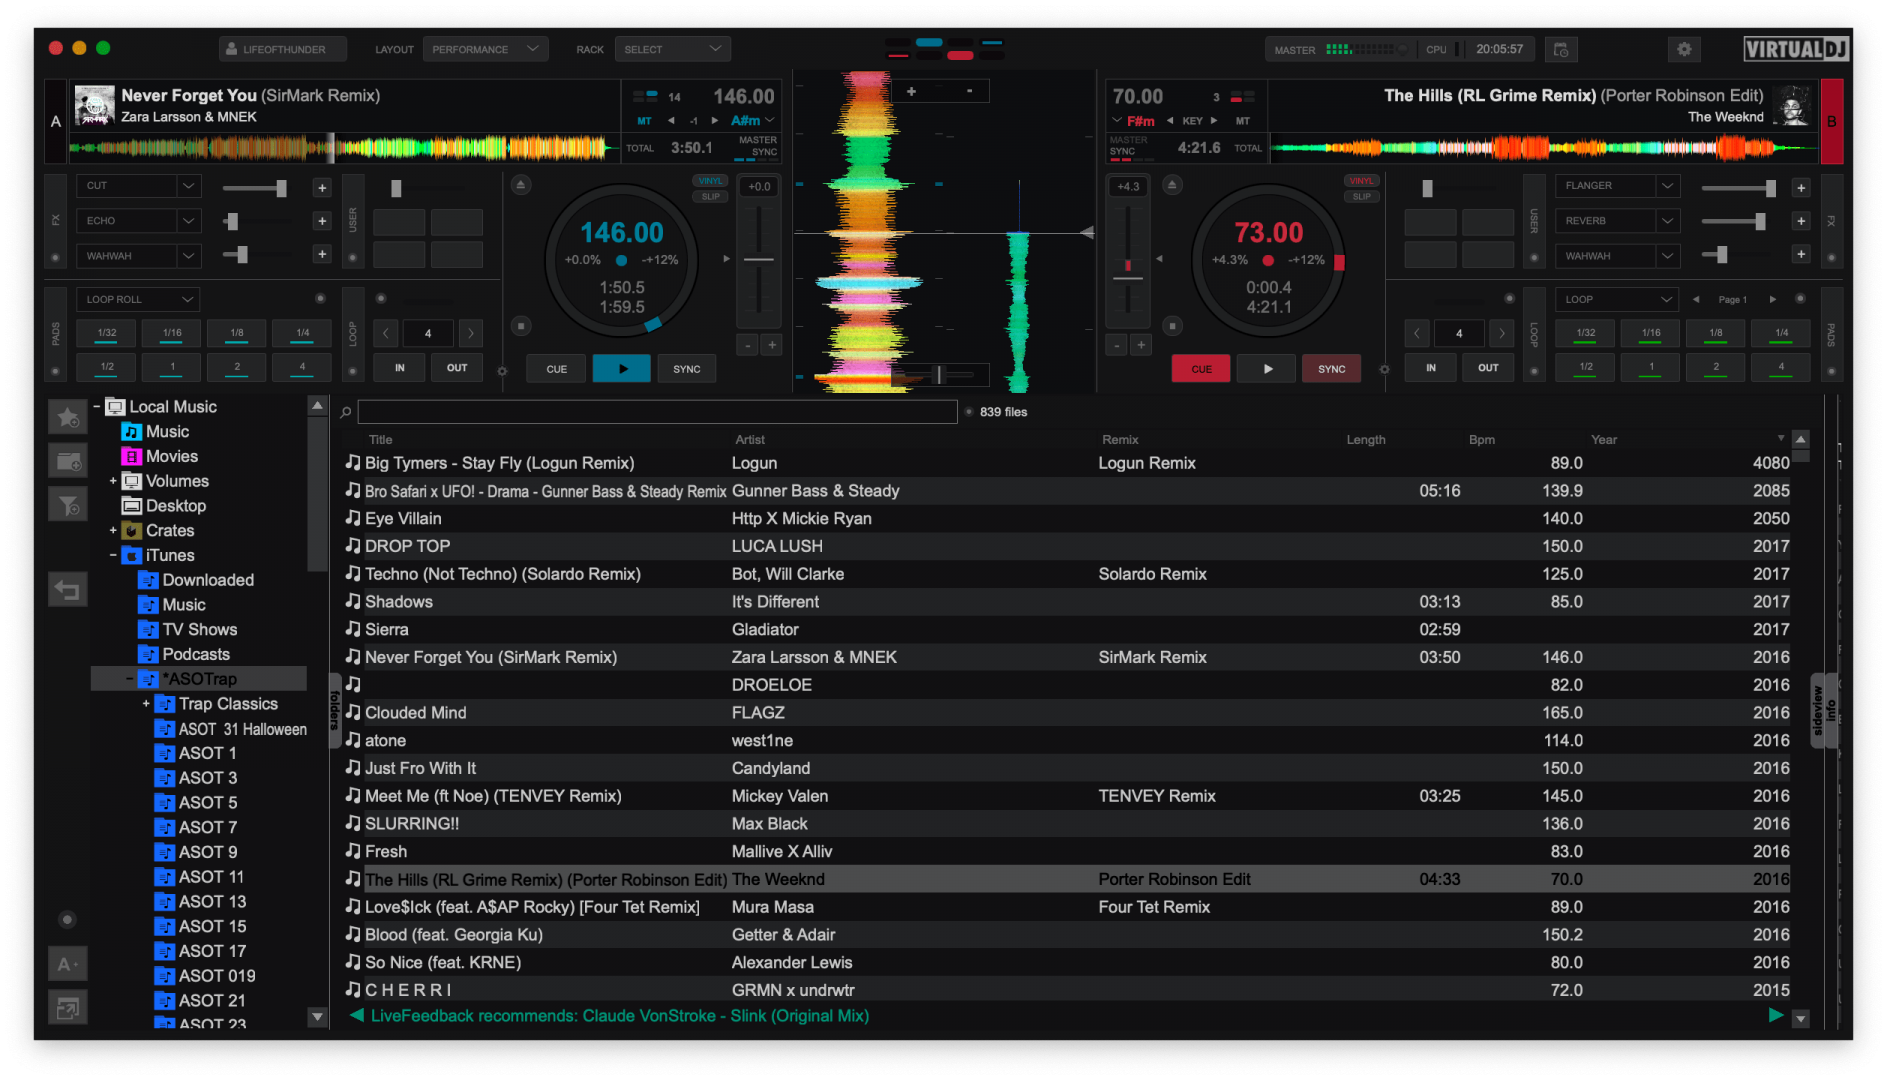
Task: Toggle VINYL mode on deck B
Action: pyautogui.click(x=1362, y=181)
